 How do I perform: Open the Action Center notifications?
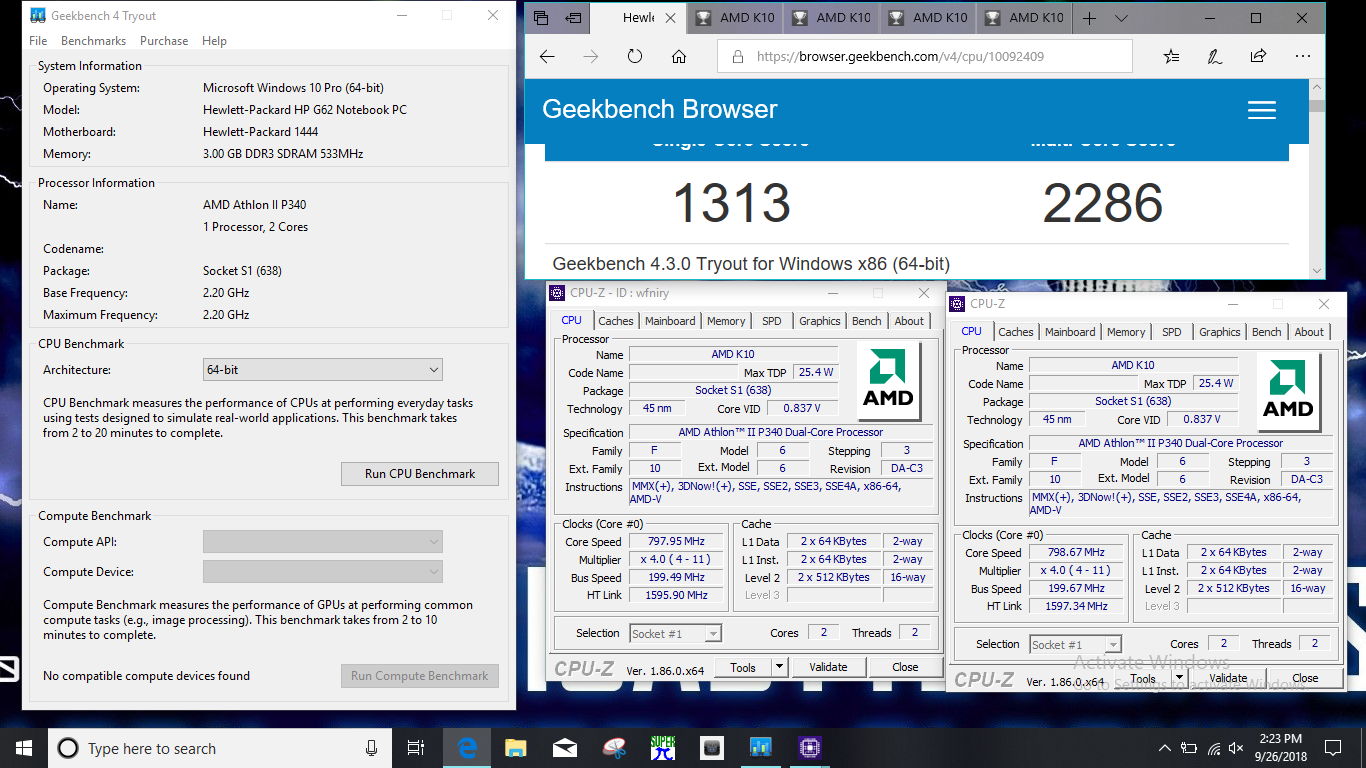1333,748
